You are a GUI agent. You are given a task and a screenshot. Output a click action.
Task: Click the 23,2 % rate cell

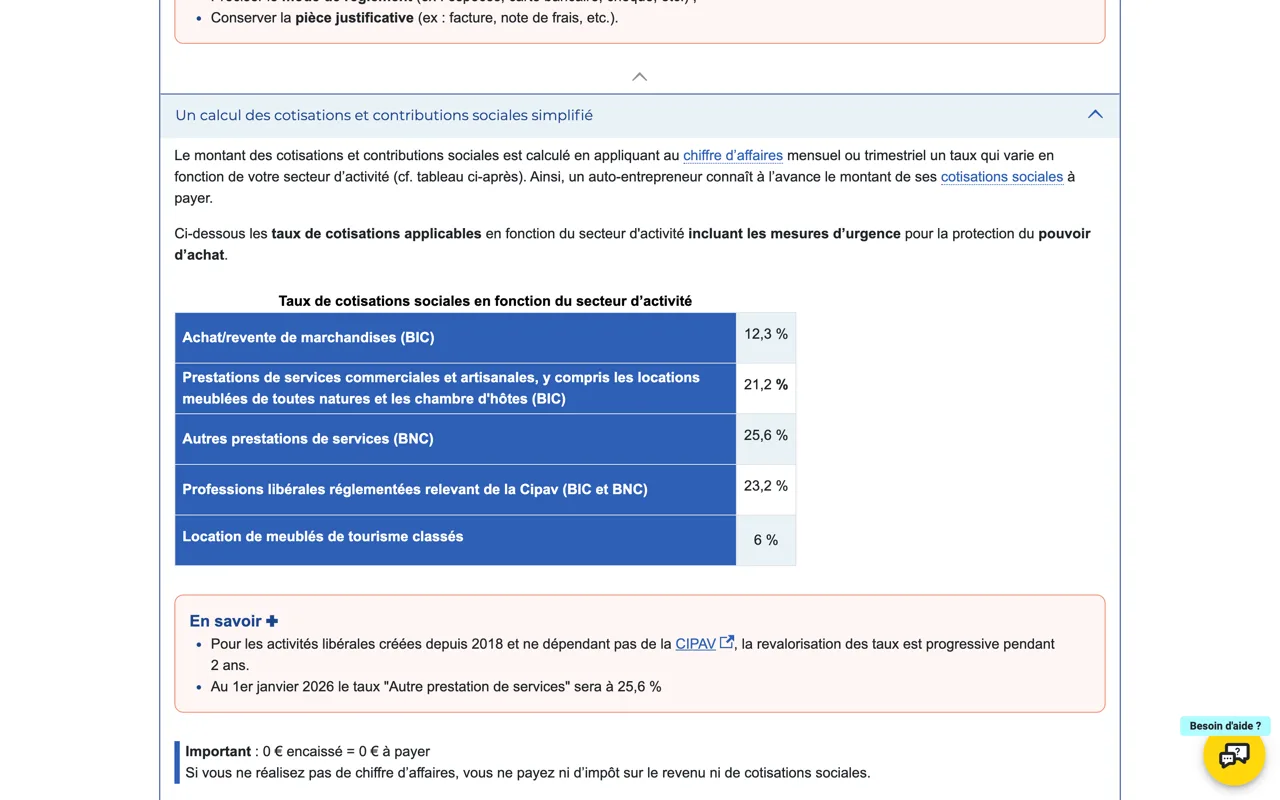pyautogui.click(x=766, y=490)
